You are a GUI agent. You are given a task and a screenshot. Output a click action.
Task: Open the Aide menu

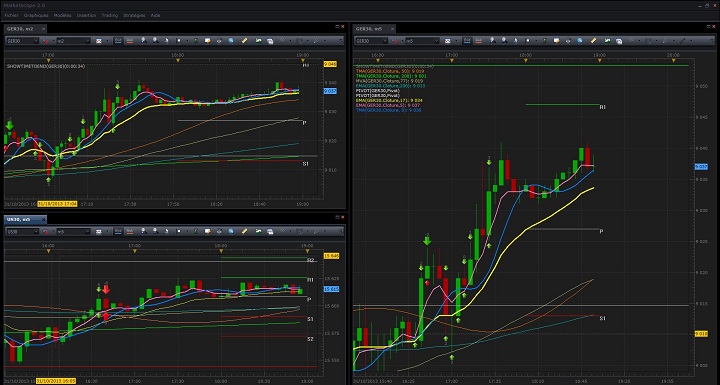[x=156, y=15]
